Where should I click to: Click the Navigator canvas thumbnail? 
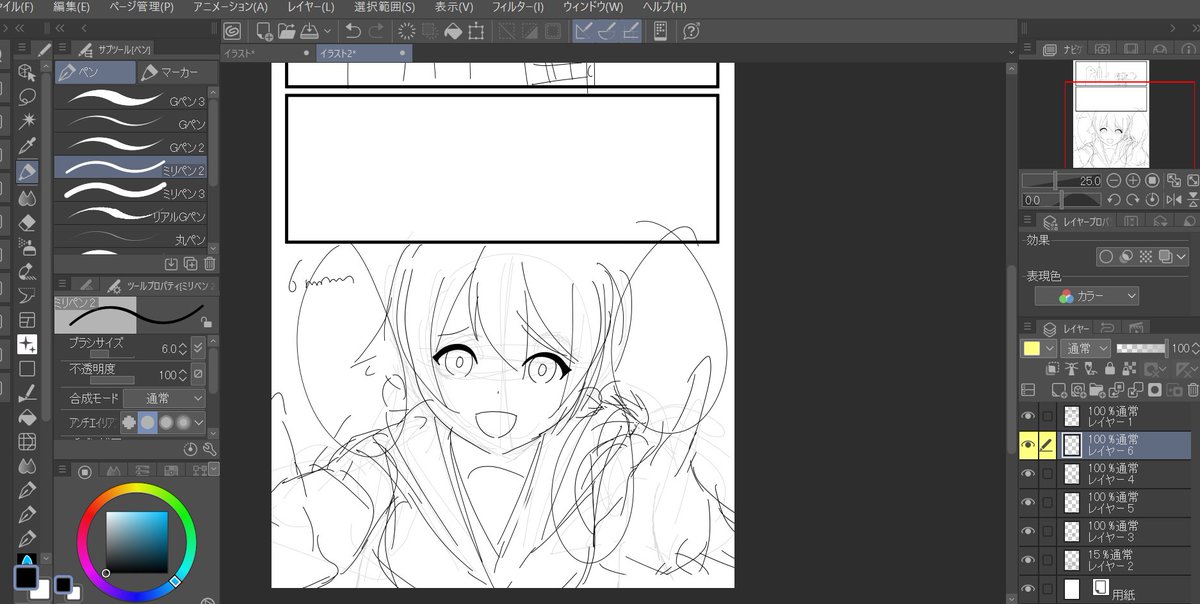pos(1111,114)
